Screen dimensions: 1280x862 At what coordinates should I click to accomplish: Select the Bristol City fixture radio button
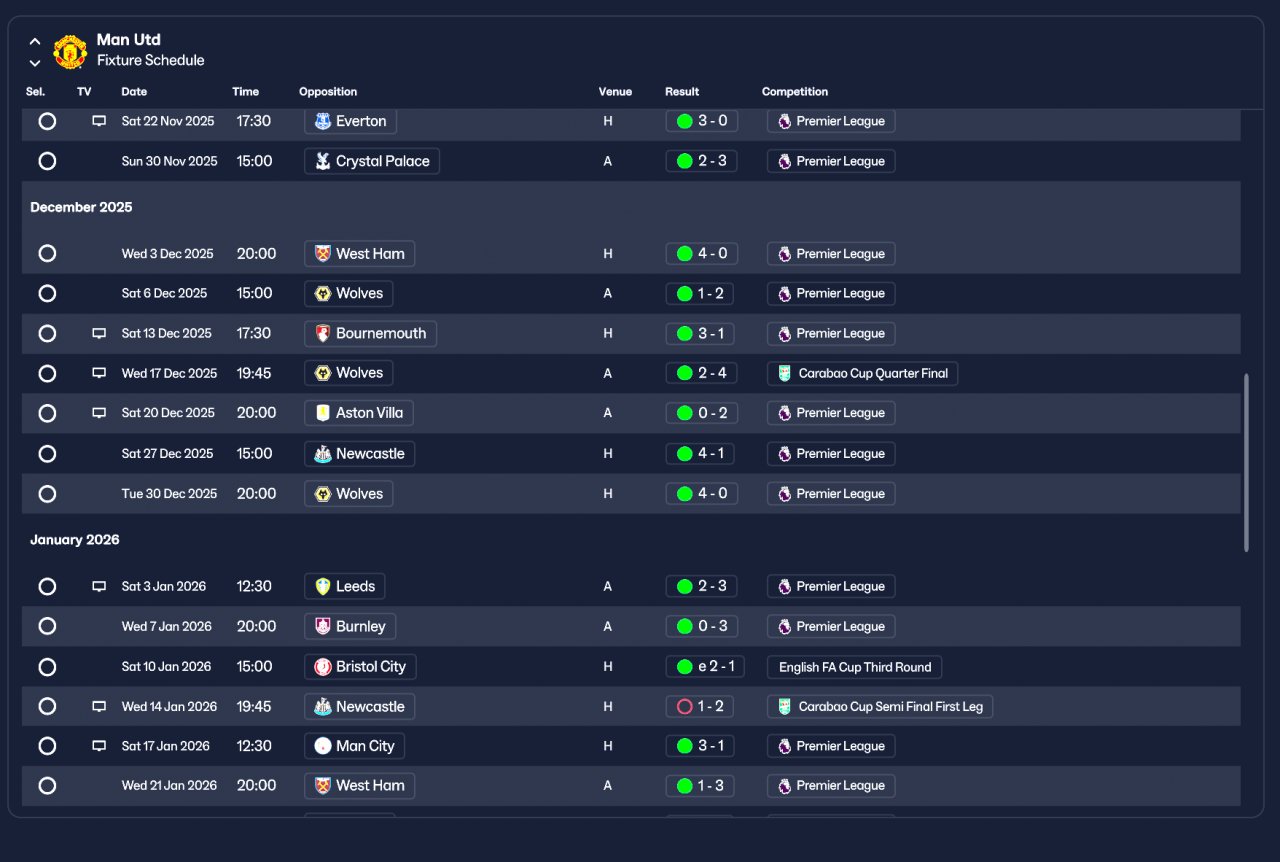(47, 667)
